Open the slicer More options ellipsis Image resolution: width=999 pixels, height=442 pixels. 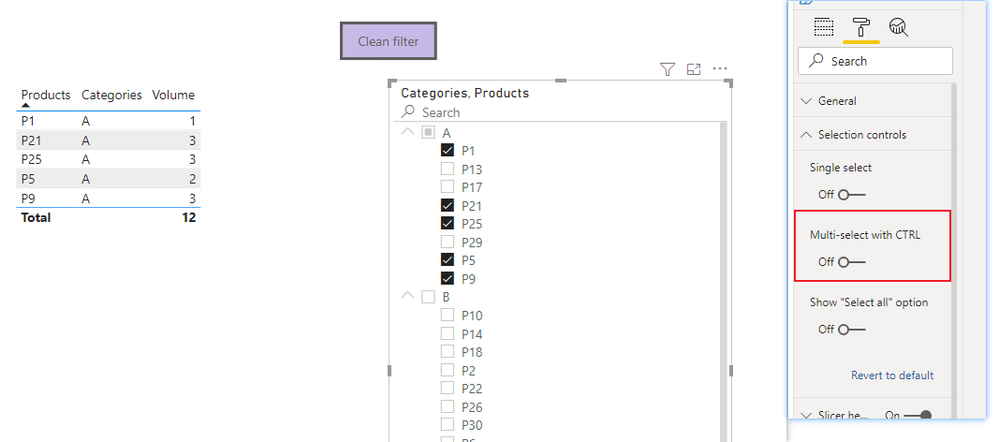(x=720, y=69)
